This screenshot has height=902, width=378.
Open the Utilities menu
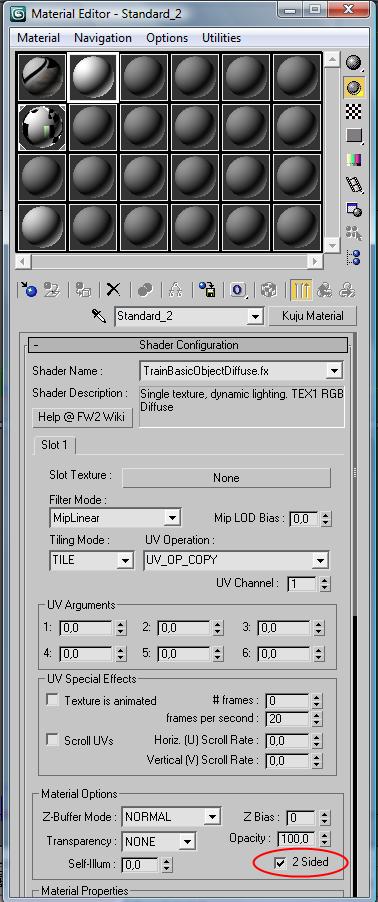tap(221, 38)
